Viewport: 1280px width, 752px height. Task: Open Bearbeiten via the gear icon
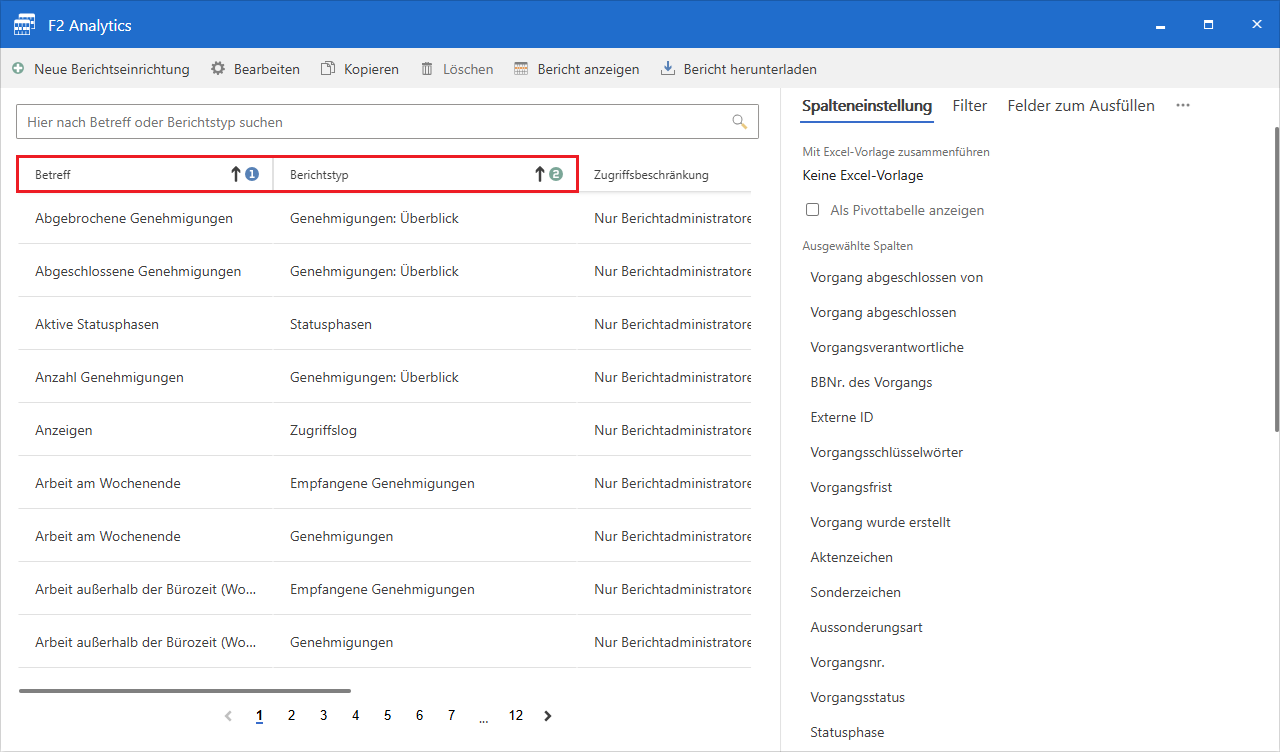click(x=218, y=69)
